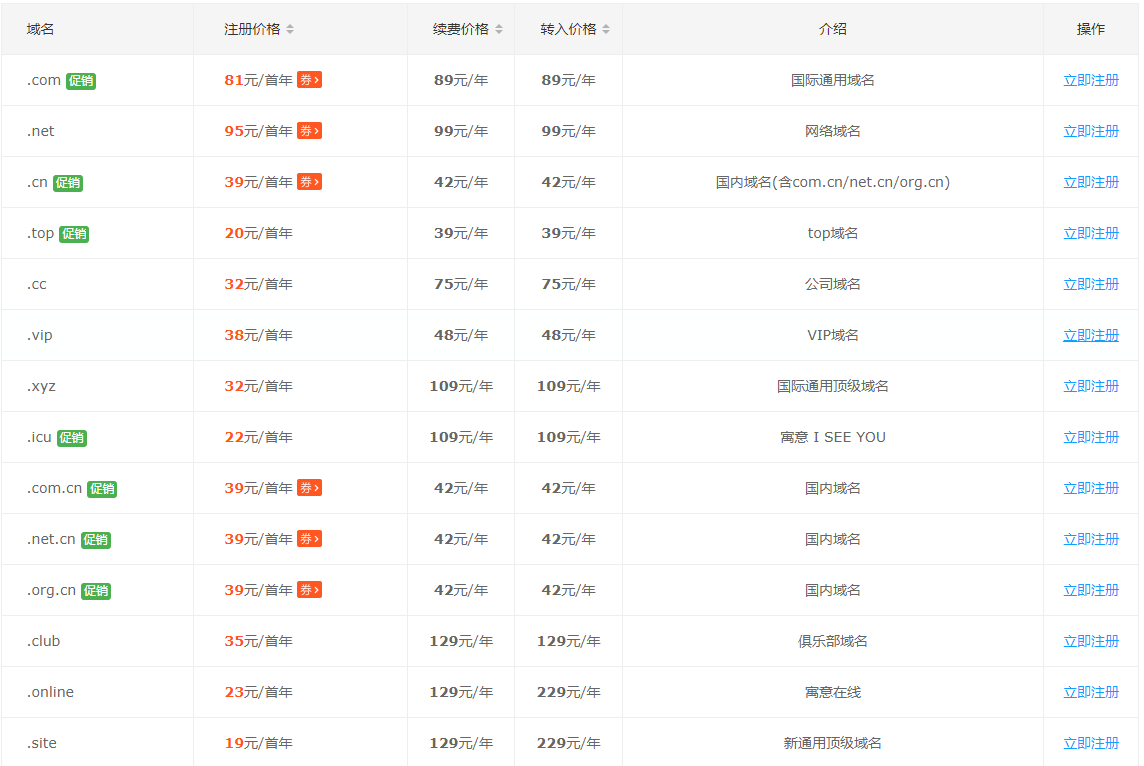
Task: Click the 券 coupon icon in the .net row
Action: pyautogui.click(x=309, y=130)
